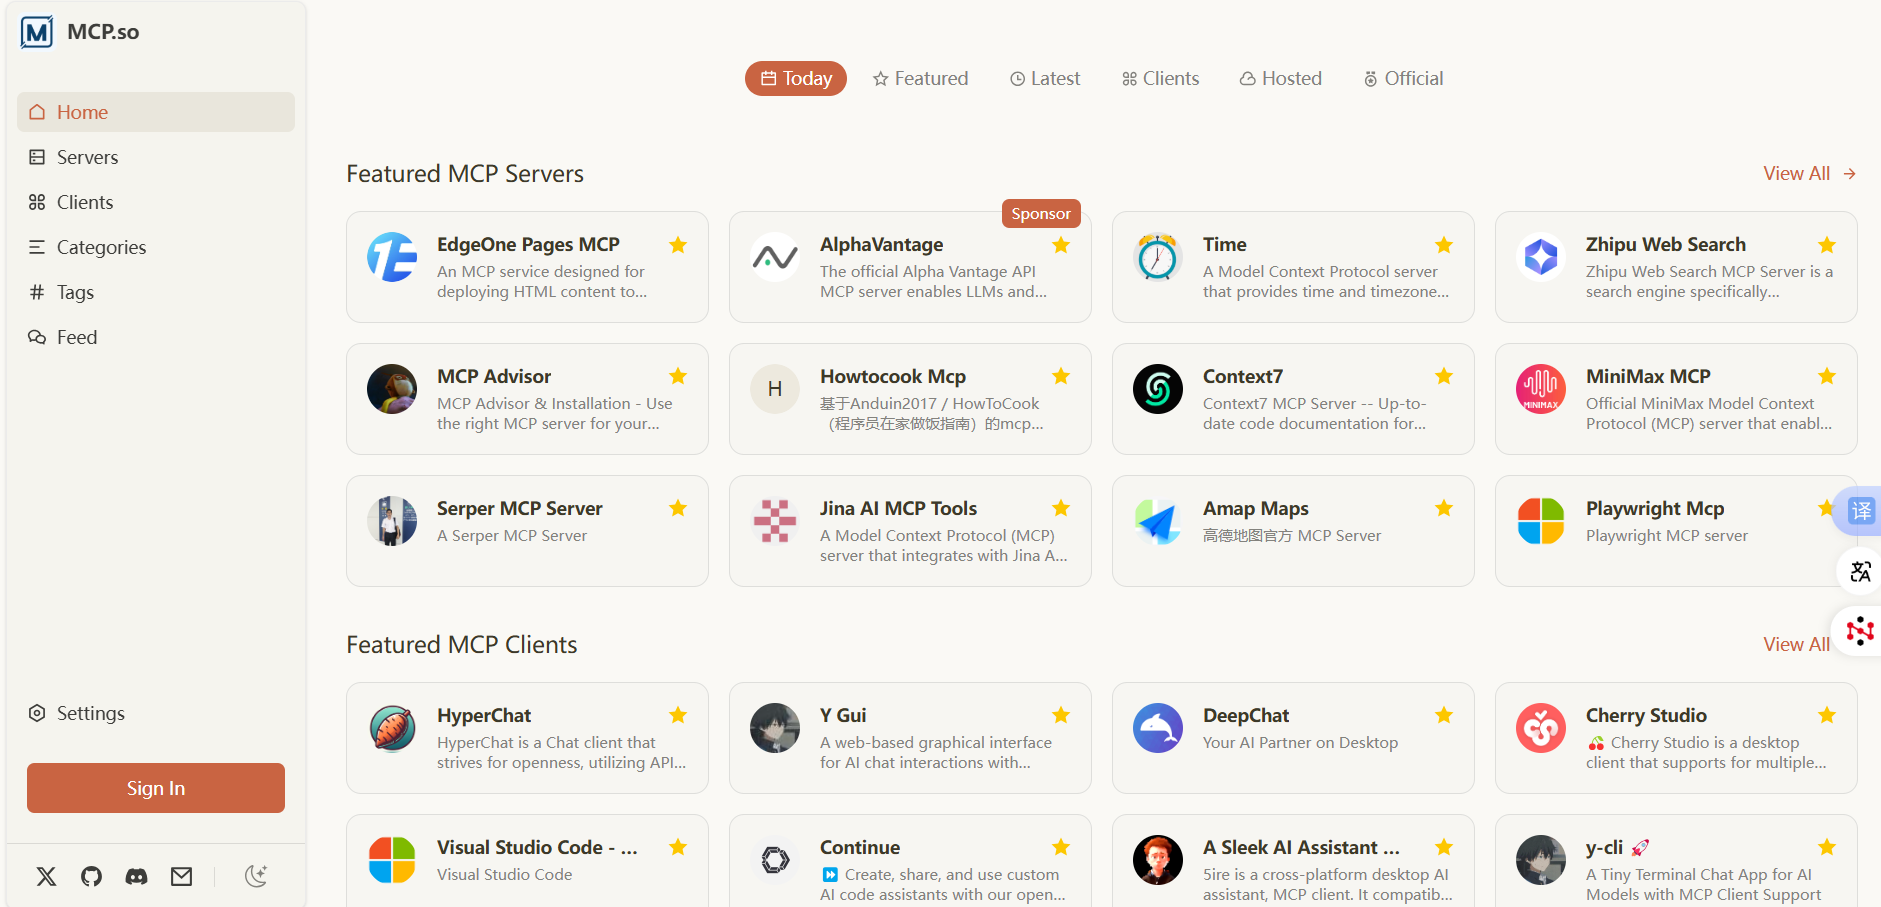The image size is (1881, 907).
Task: Click the Zhipu Web Search logo
Action: pos(1541,257)
